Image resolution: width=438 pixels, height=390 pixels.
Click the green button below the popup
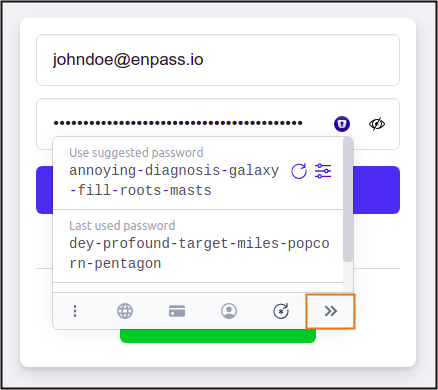click(218, 336)
